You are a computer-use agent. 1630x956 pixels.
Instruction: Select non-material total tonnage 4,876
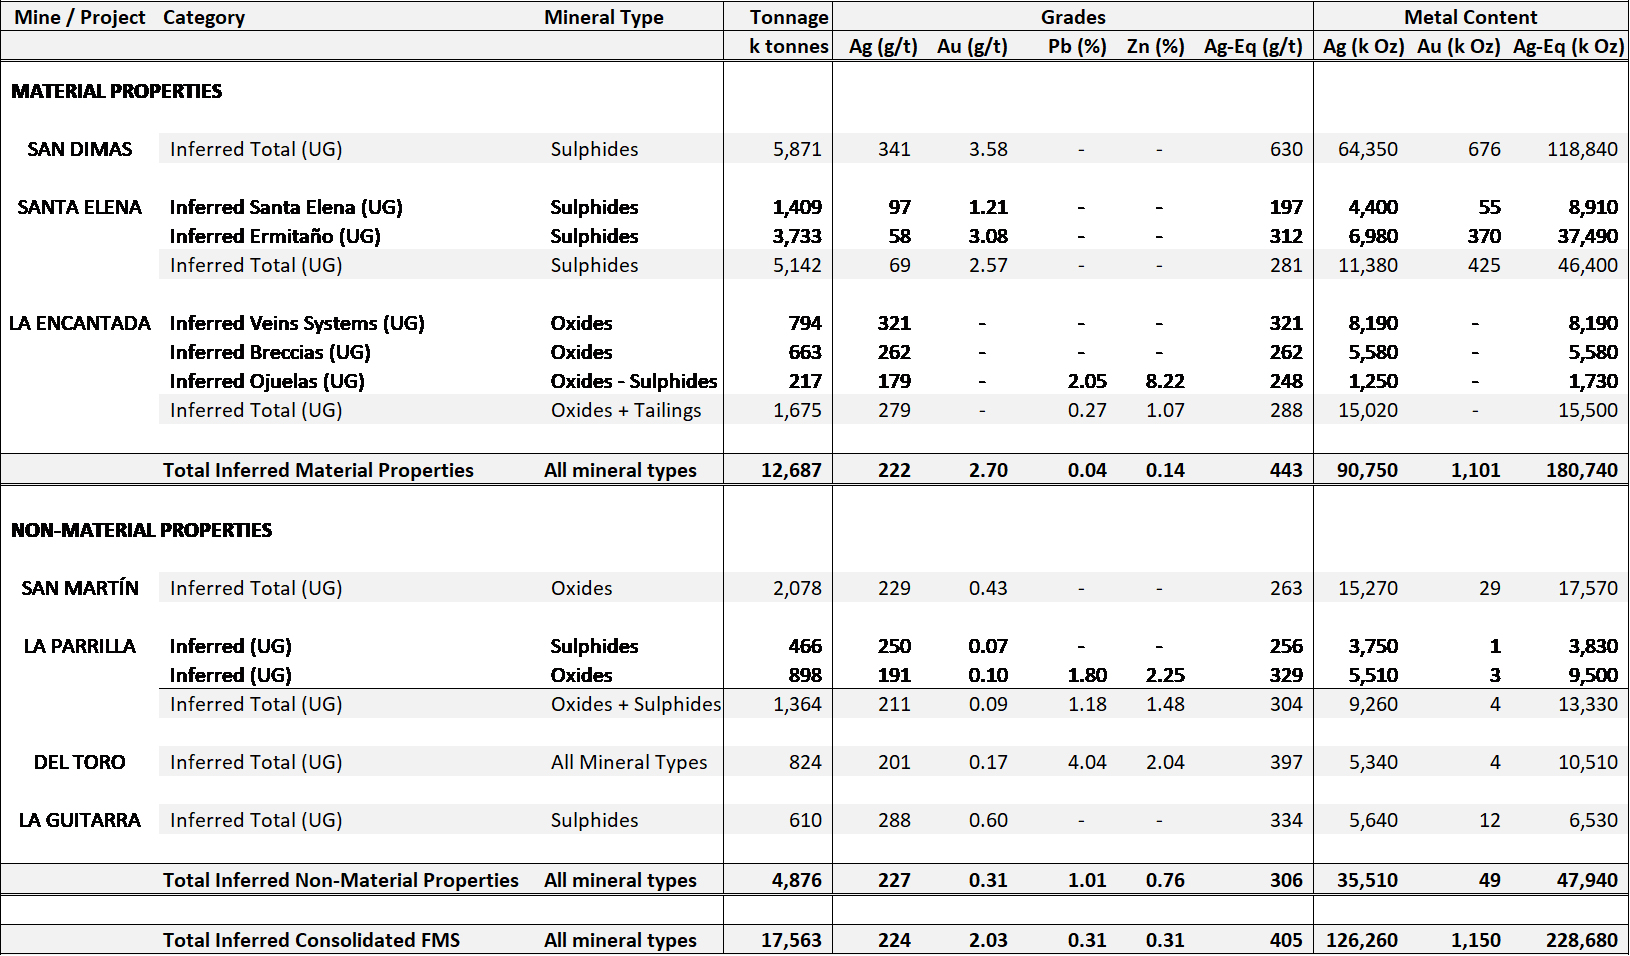pos(797,880)
